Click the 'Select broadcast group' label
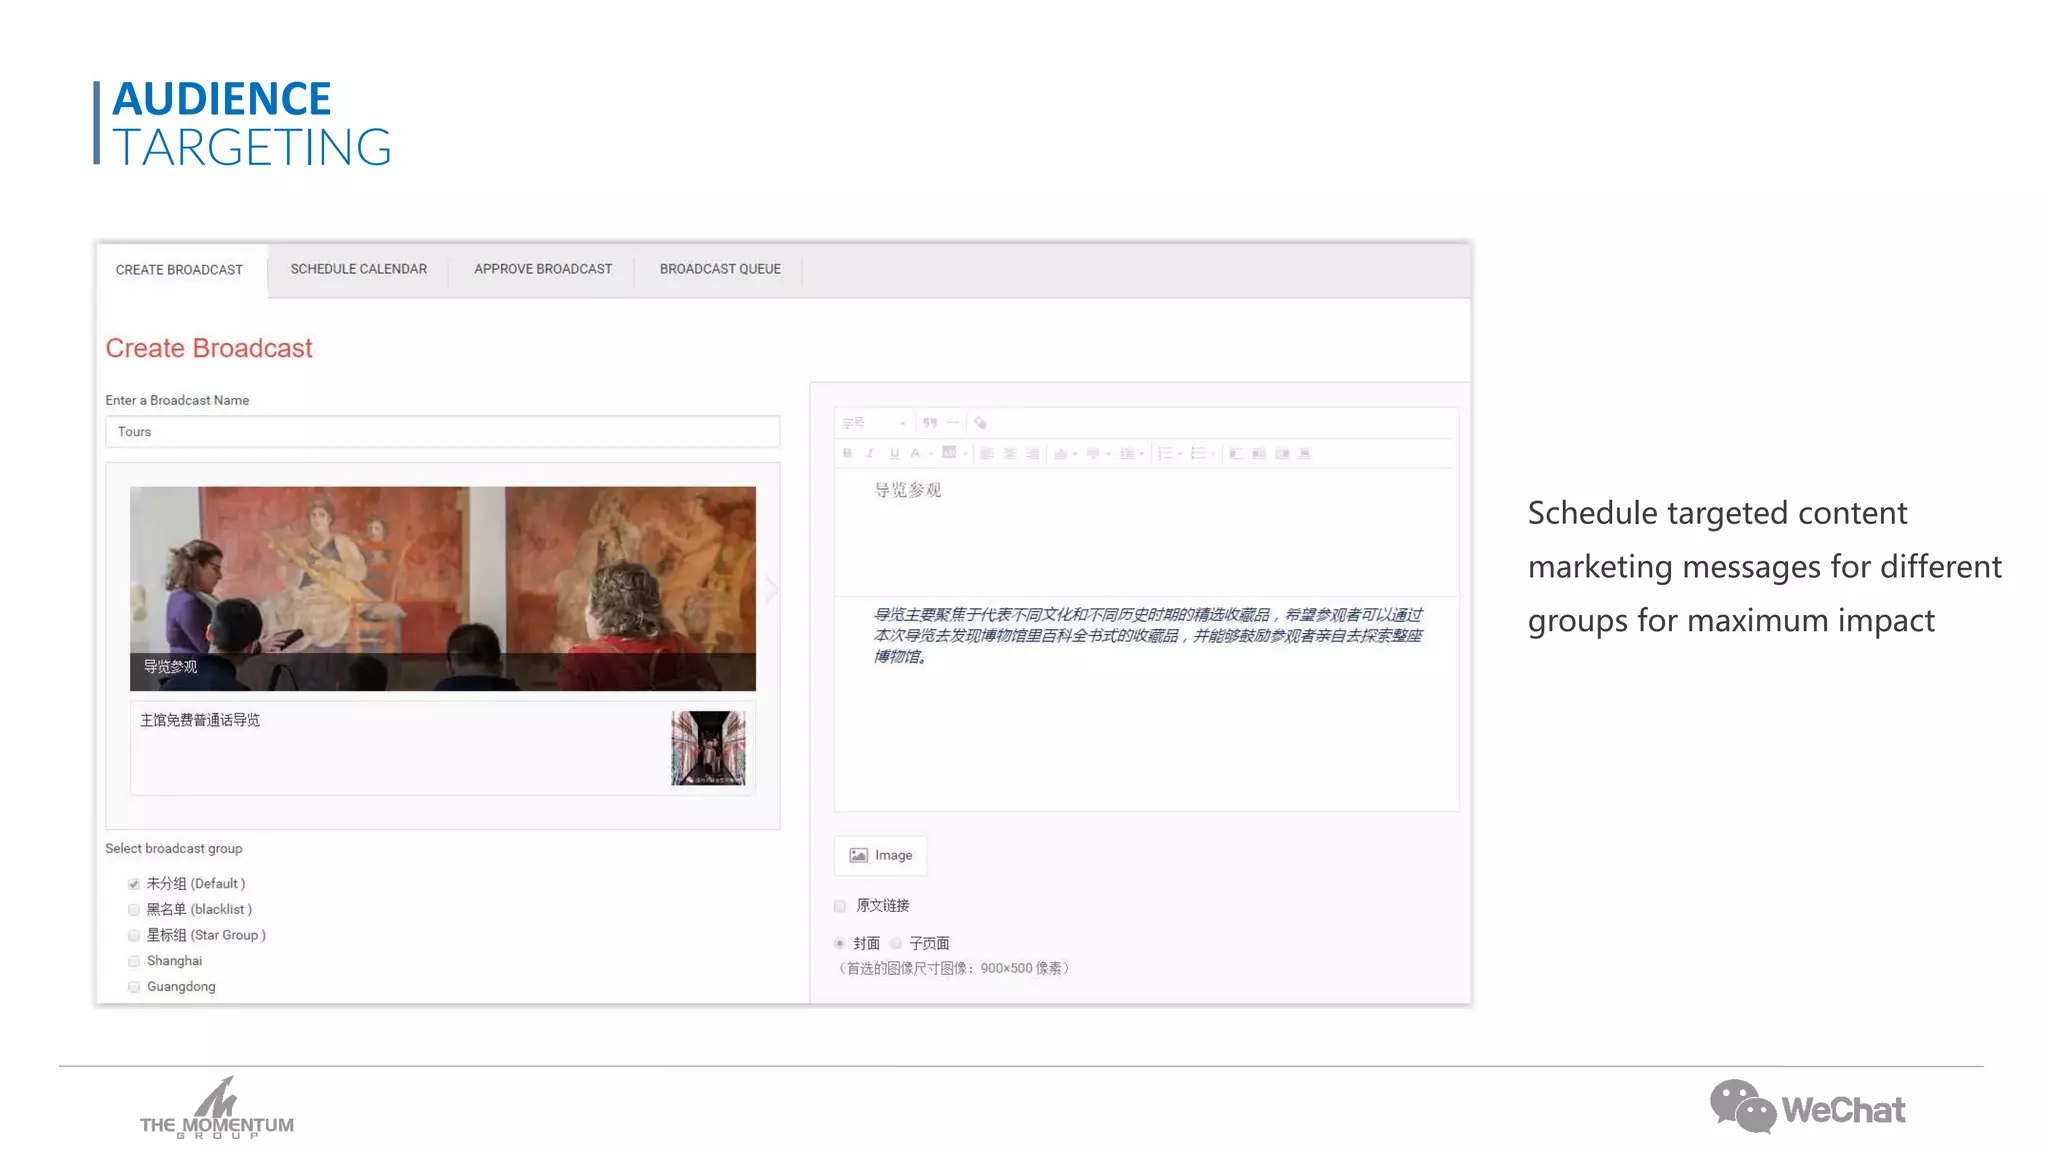Viewport: 2048px width, 1152px height. (x=174, y=848)
